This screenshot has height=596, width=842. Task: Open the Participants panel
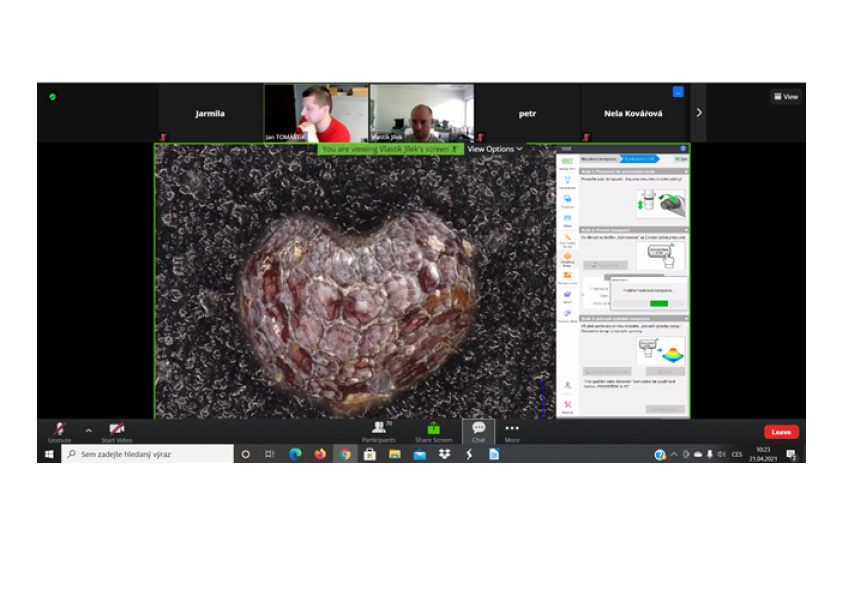click(x=378, y=428)
